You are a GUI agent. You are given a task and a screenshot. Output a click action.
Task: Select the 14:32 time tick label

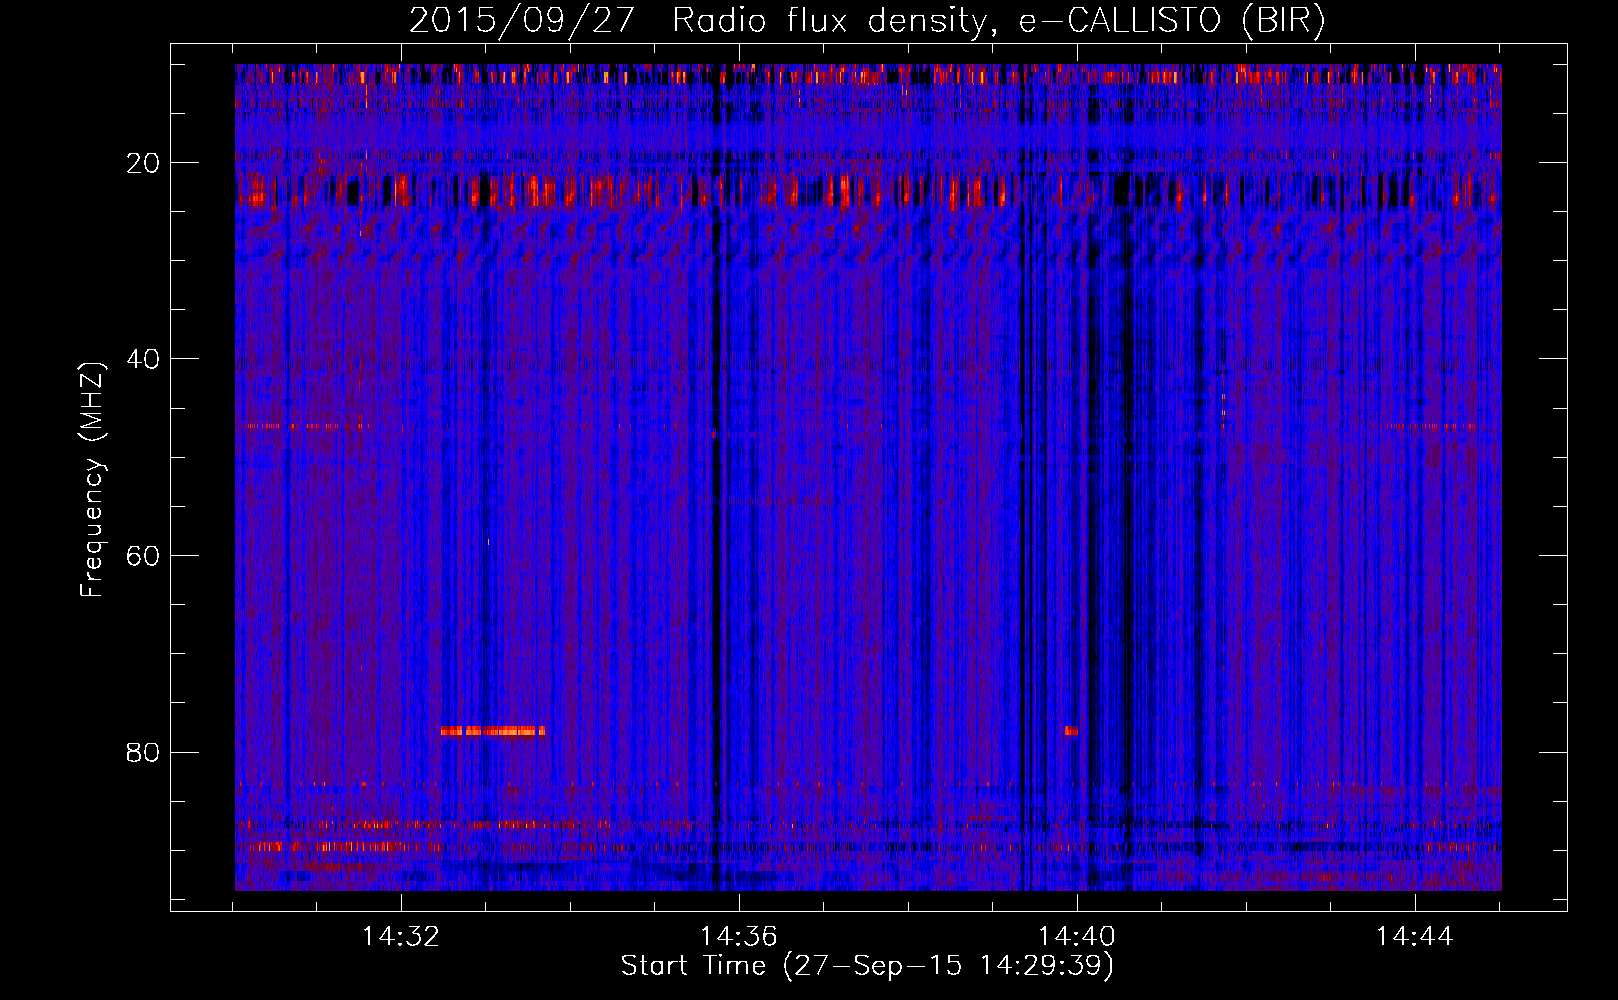coord(401,937)
